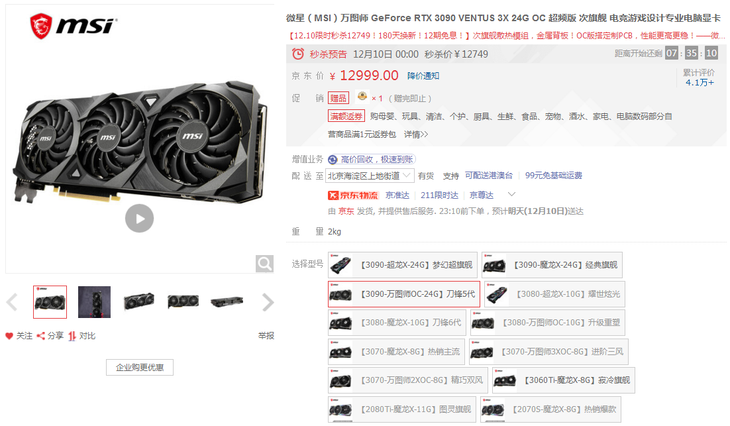Show previous thumbnails with left arrow
Screen dimensions: 730x426
12,302
